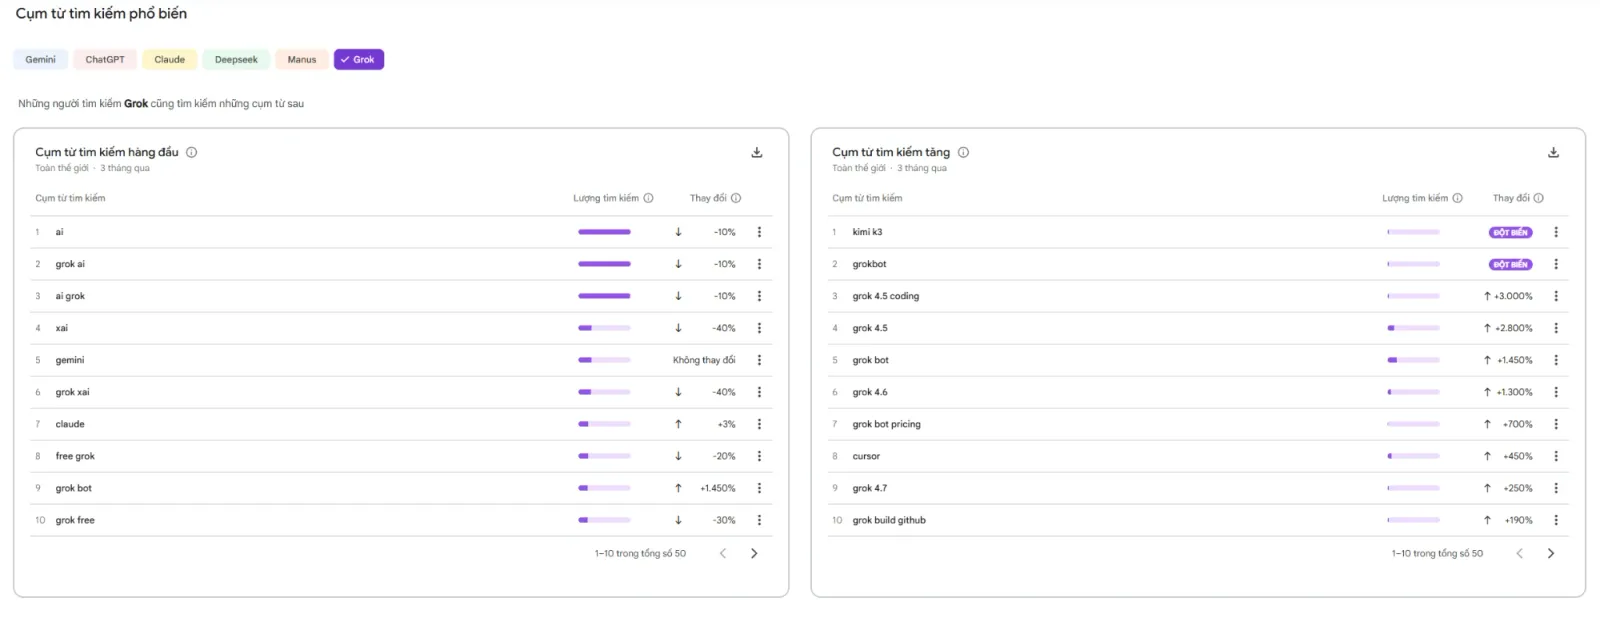The height and width of the screenshot is (618, 1600).
Task: Open more options for the 'cursor' row
Action: click(1556, 456)
